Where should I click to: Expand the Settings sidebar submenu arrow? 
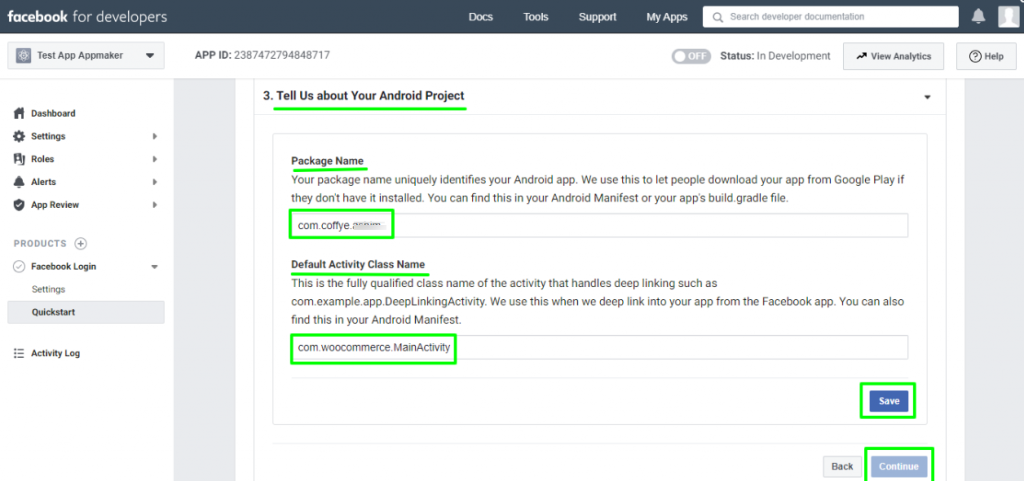(x=155, y=136)
